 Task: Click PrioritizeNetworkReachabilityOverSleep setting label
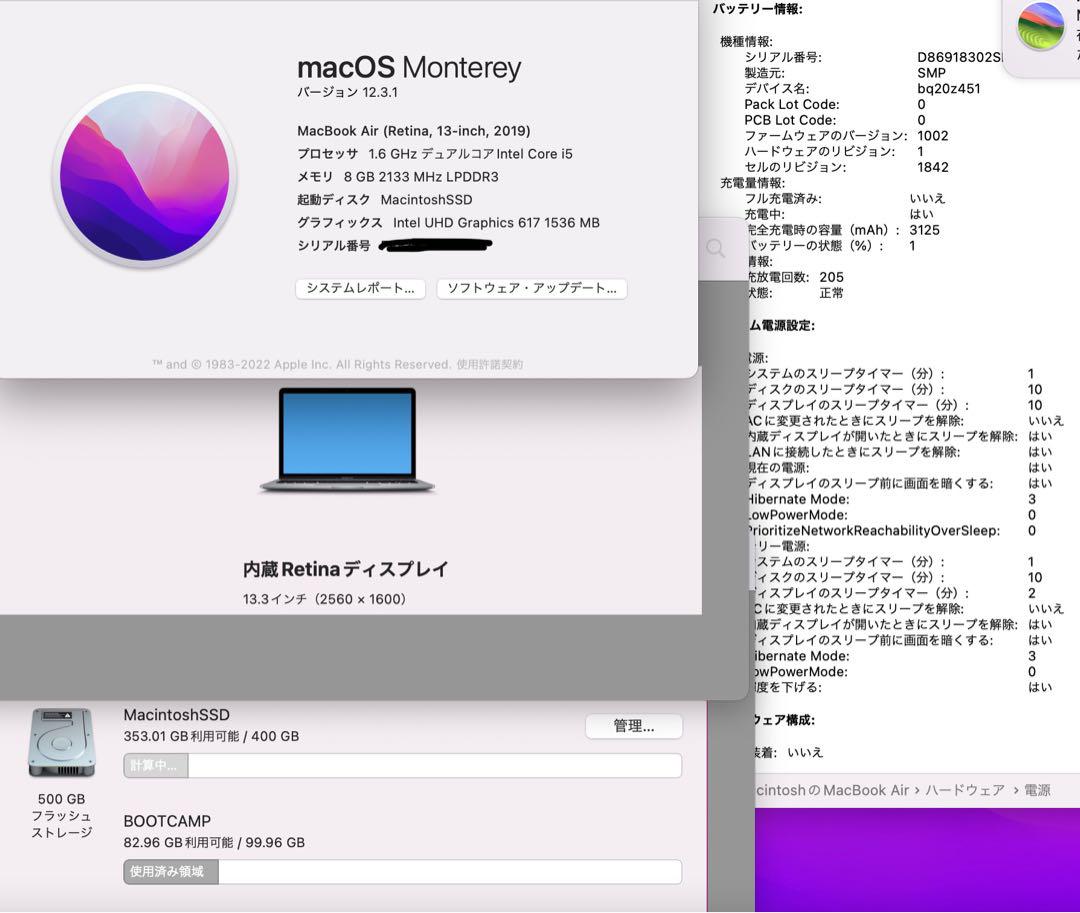click(x=874, y=531)
